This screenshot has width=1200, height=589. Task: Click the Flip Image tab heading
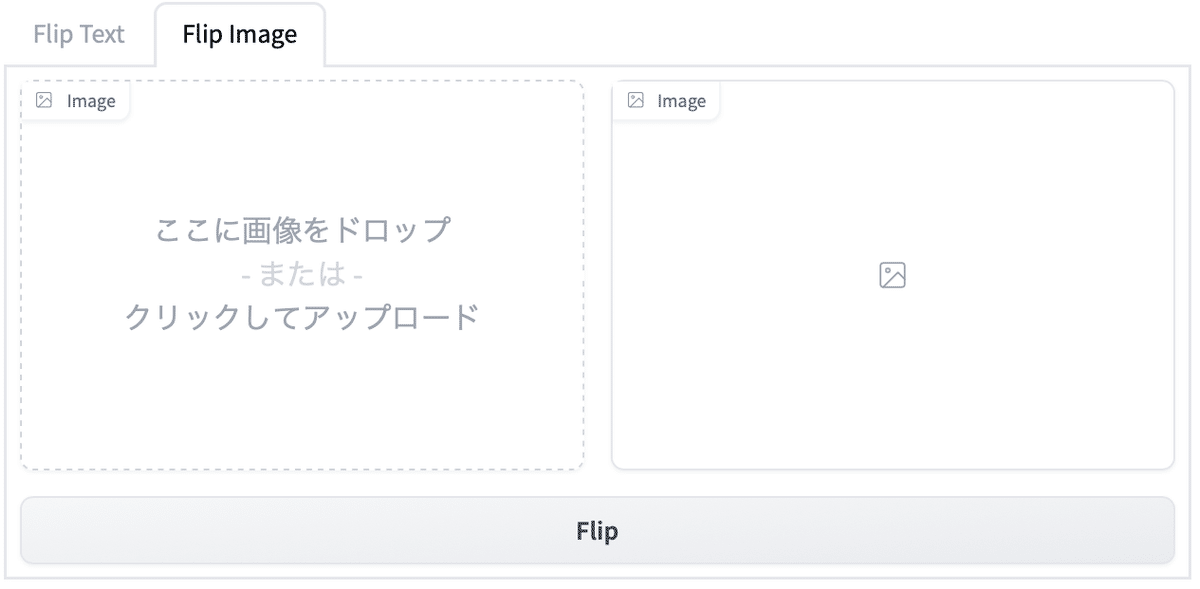[240, 34]
